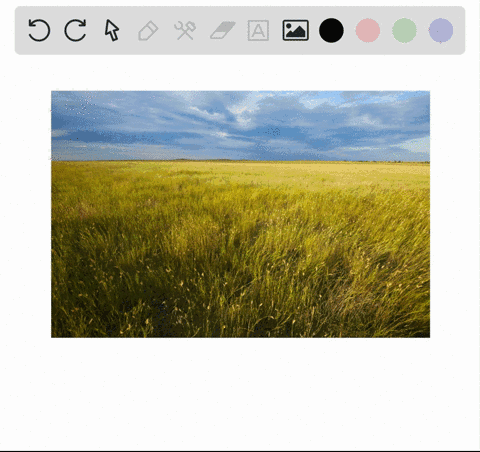Choose the pen drawing tool
Screen dimensions: 480x452
[x=148, y=31]
